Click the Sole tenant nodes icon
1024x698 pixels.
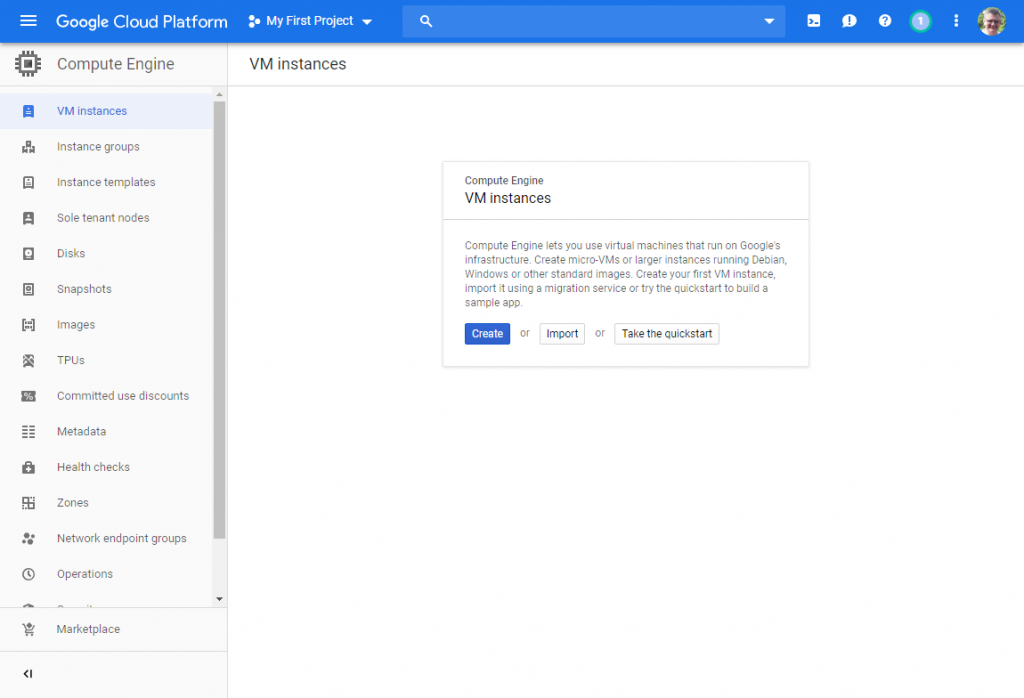coord(28,218)
